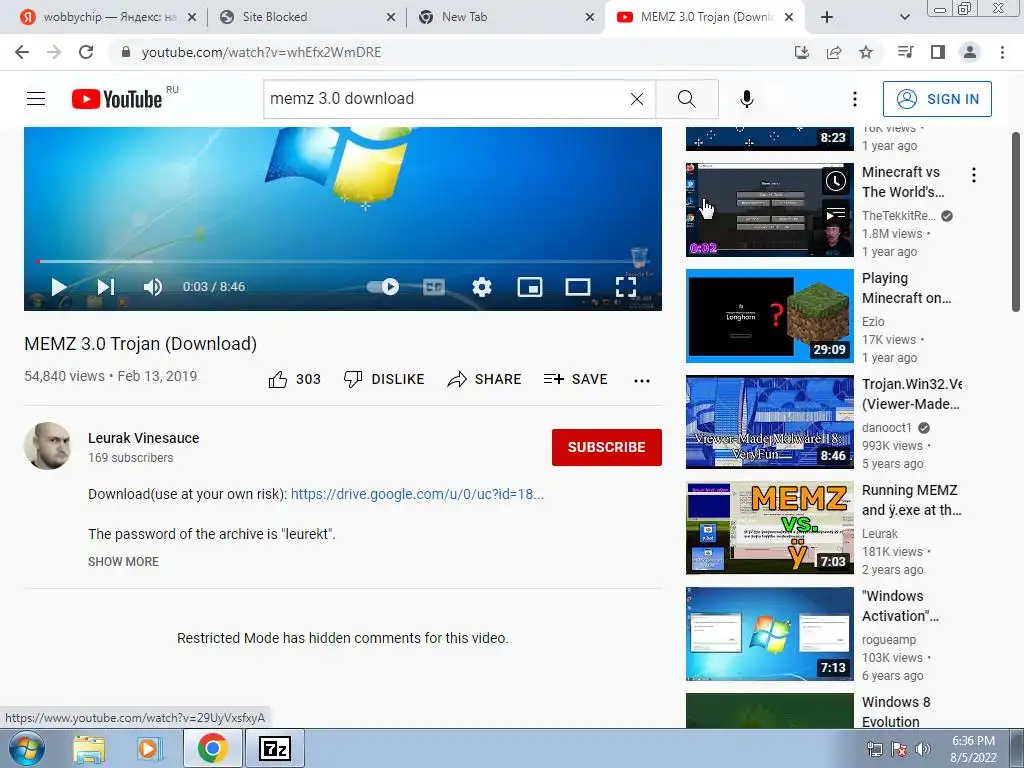Open options menu for Minecraft vs The World's

[x=974, y=174]
